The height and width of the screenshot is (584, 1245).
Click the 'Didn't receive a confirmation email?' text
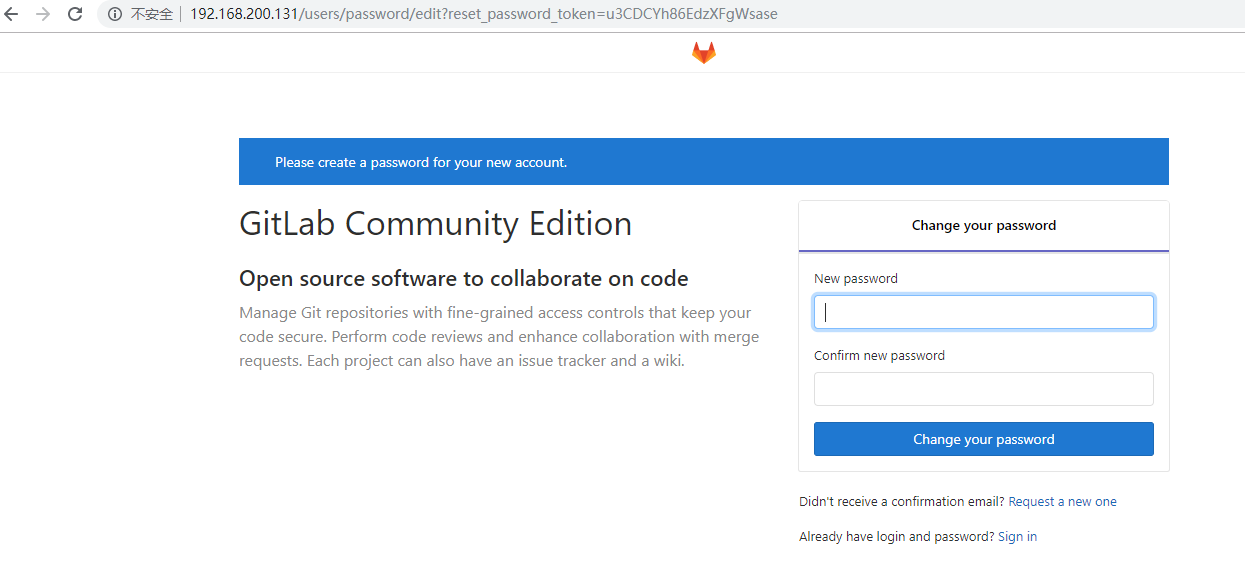tap(902, 502)
